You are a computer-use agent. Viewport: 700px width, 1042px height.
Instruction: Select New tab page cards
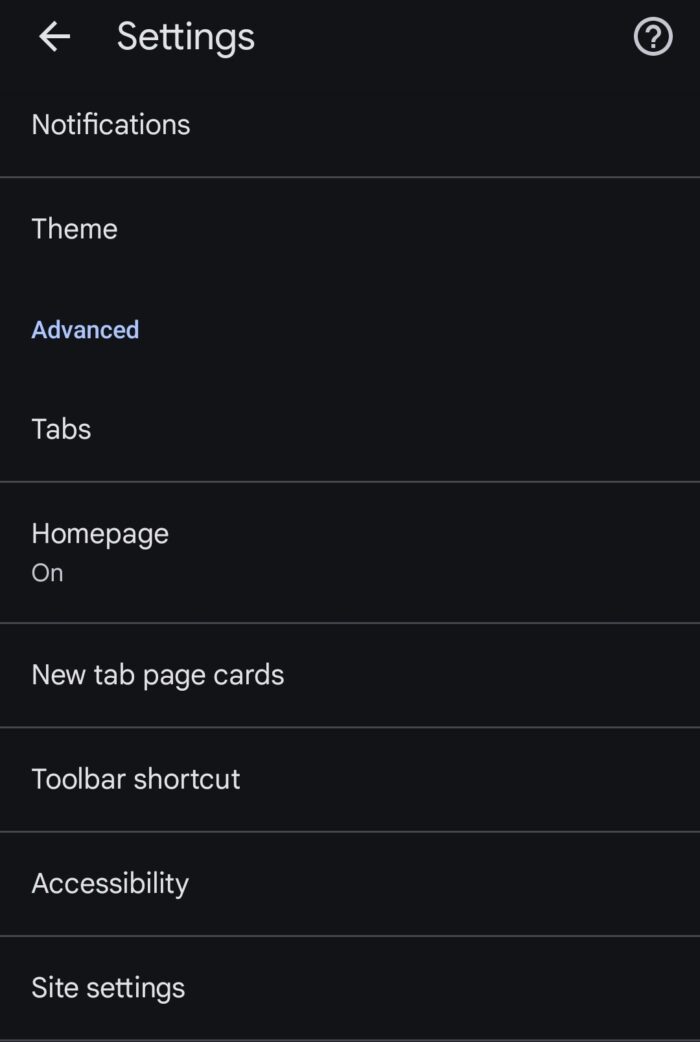(x=158, y=674)
